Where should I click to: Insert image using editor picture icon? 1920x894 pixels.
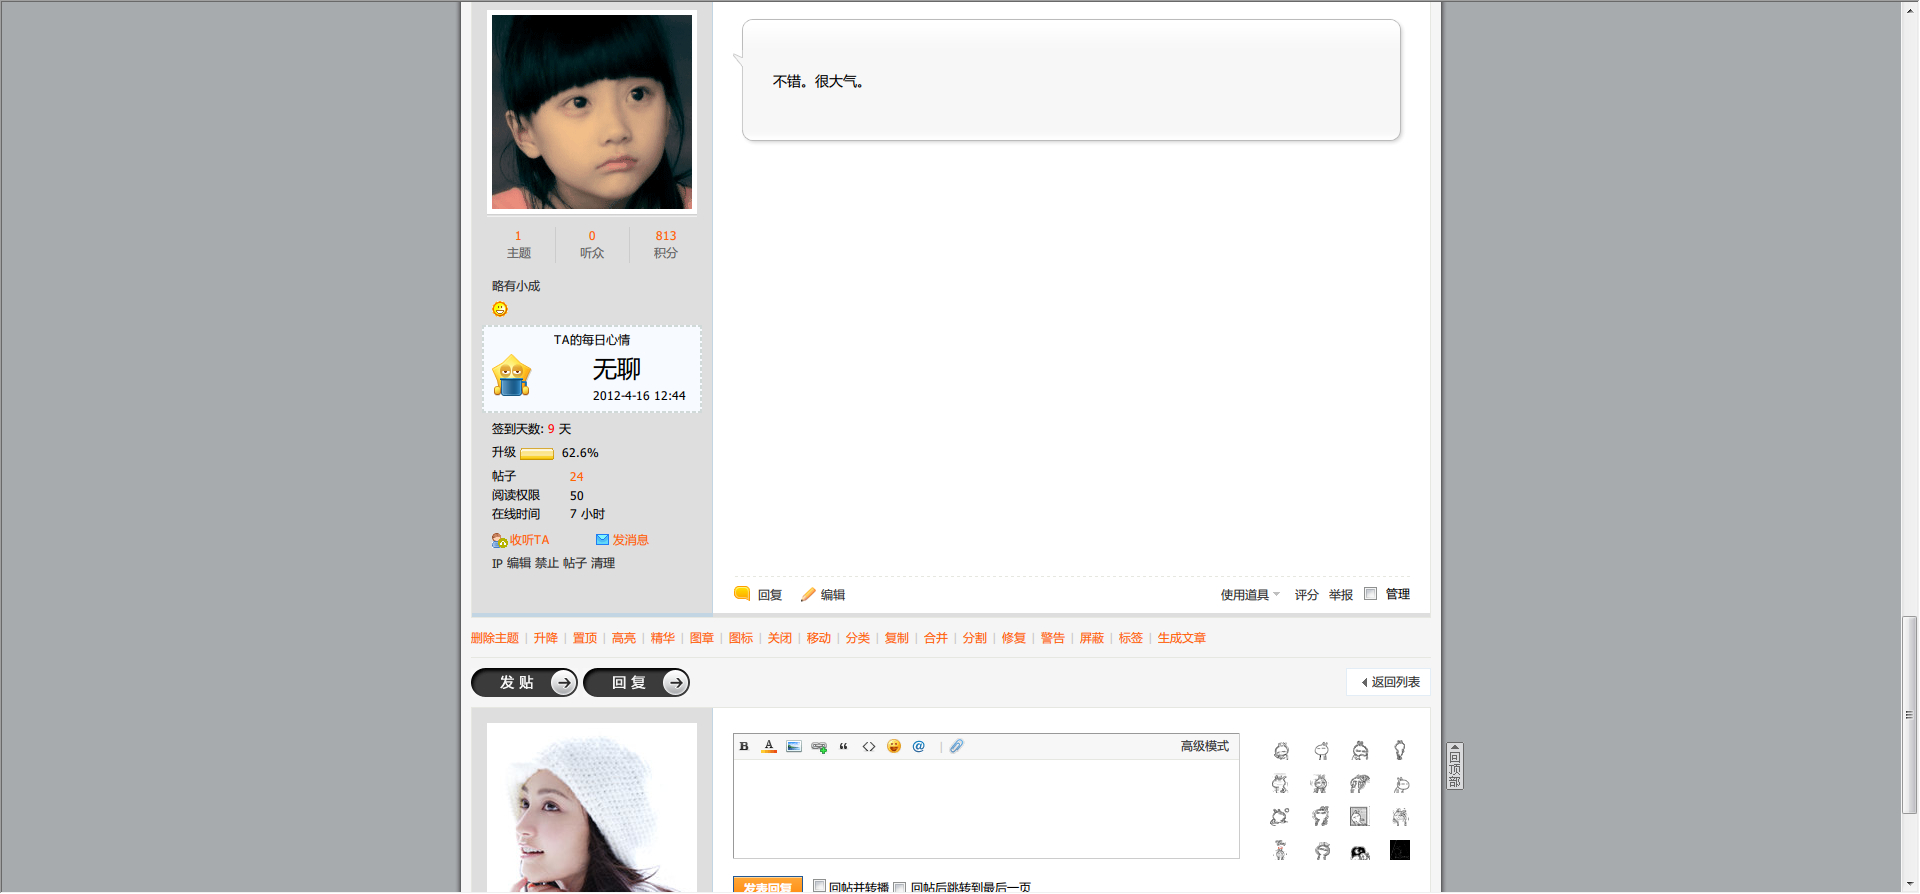(x=794, y=747)
